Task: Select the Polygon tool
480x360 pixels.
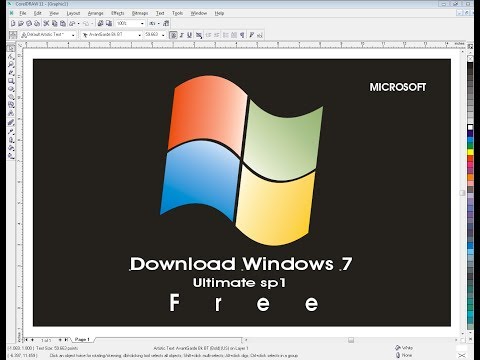Action: point(11,96)
